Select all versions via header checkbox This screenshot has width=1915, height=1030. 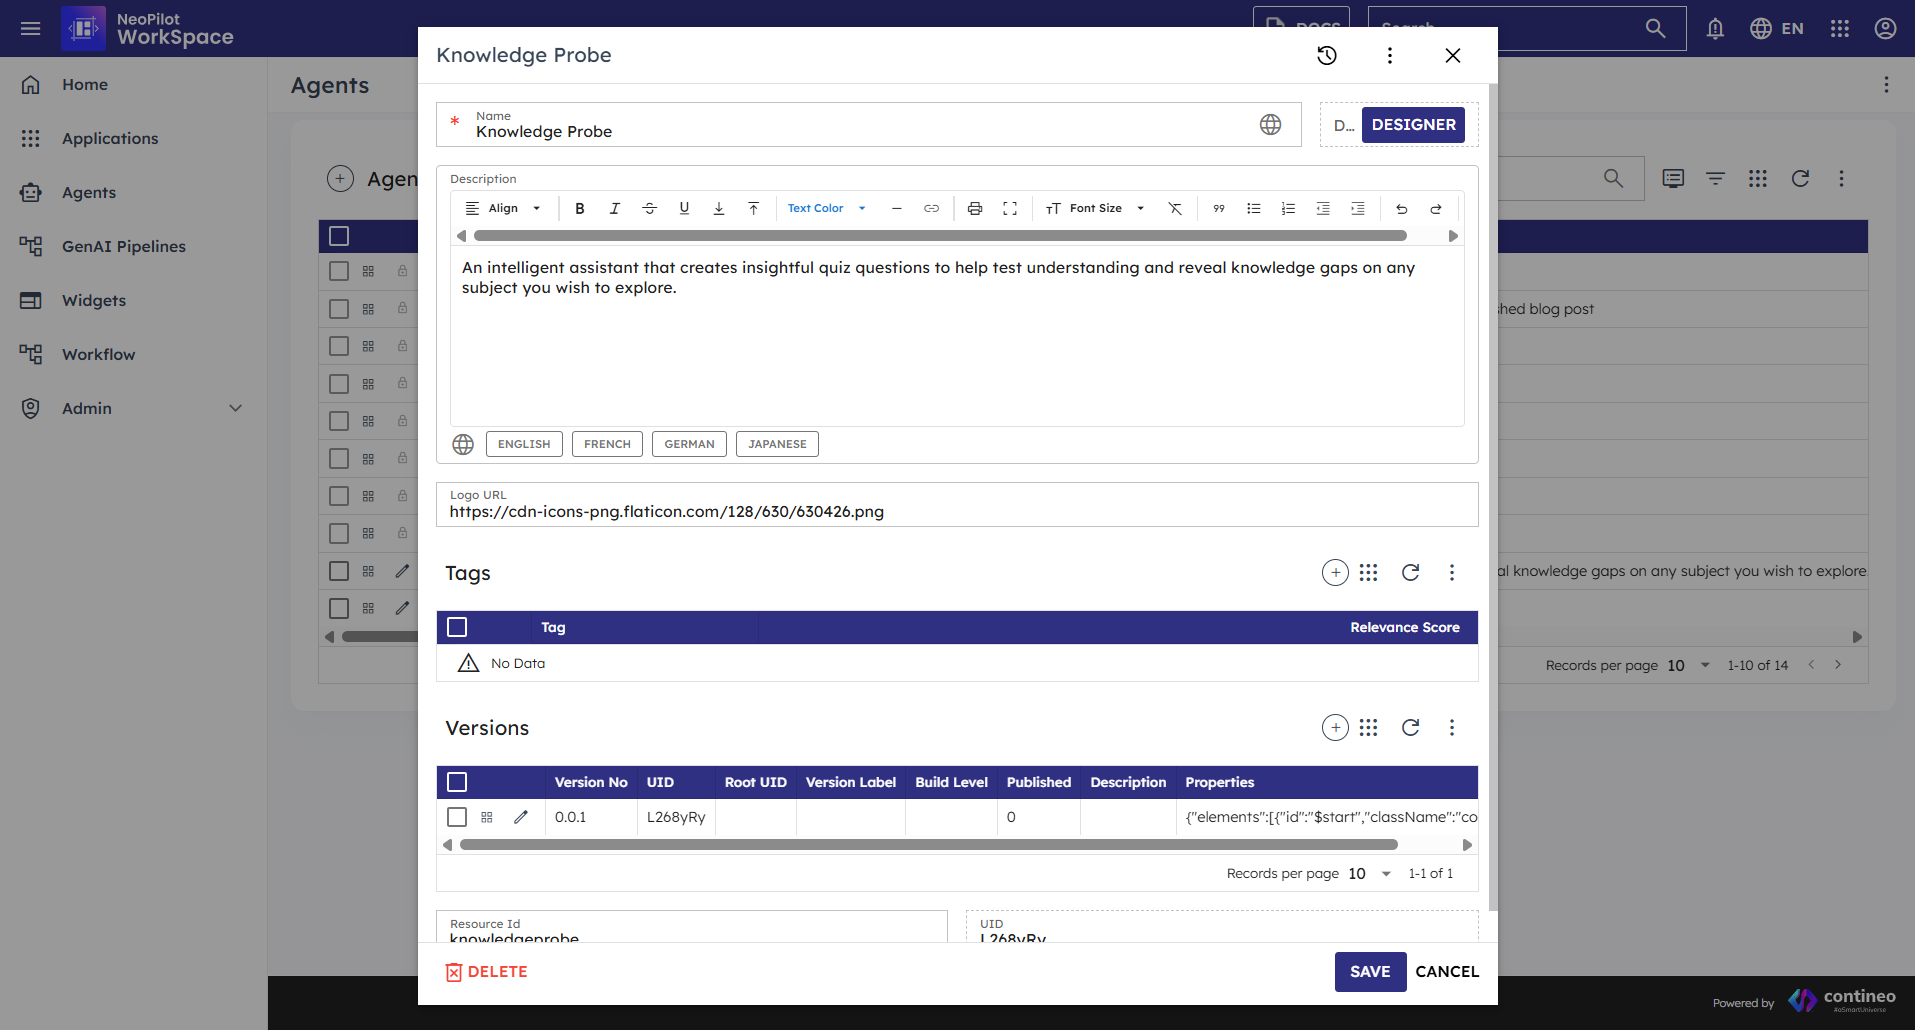(457, 782)
